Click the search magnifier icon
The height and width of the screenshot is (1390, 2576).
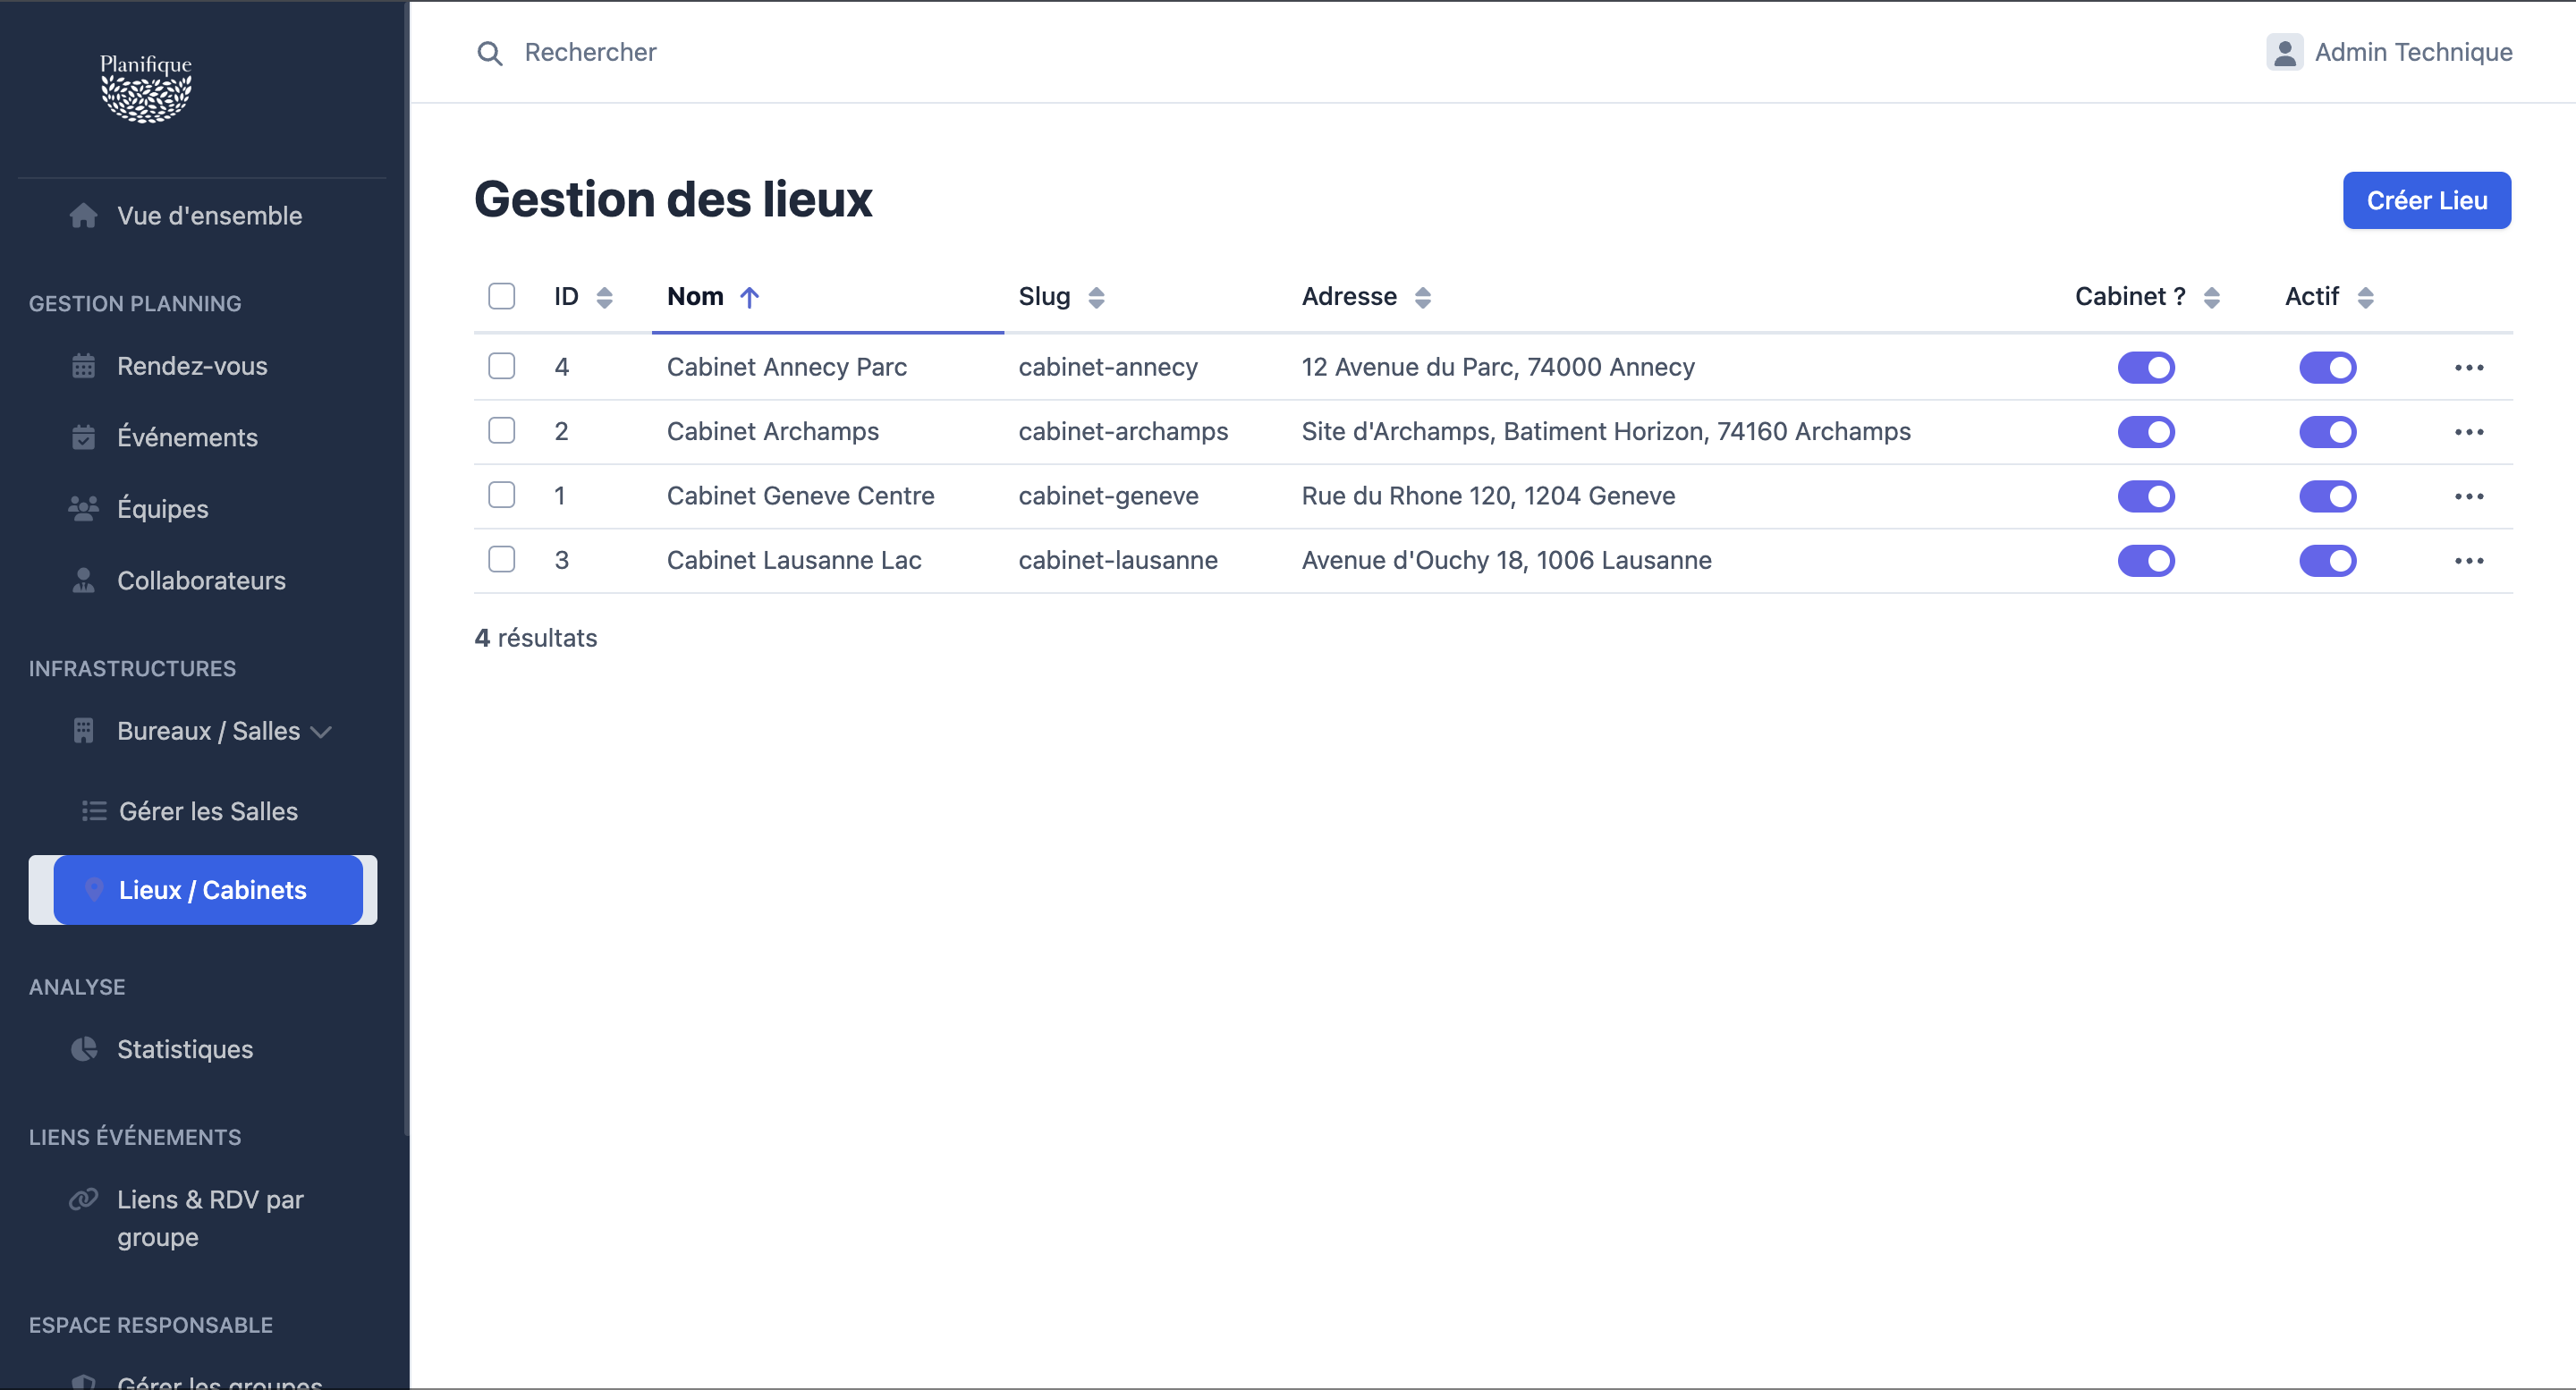pyautogui.click(x=489, y=53)
